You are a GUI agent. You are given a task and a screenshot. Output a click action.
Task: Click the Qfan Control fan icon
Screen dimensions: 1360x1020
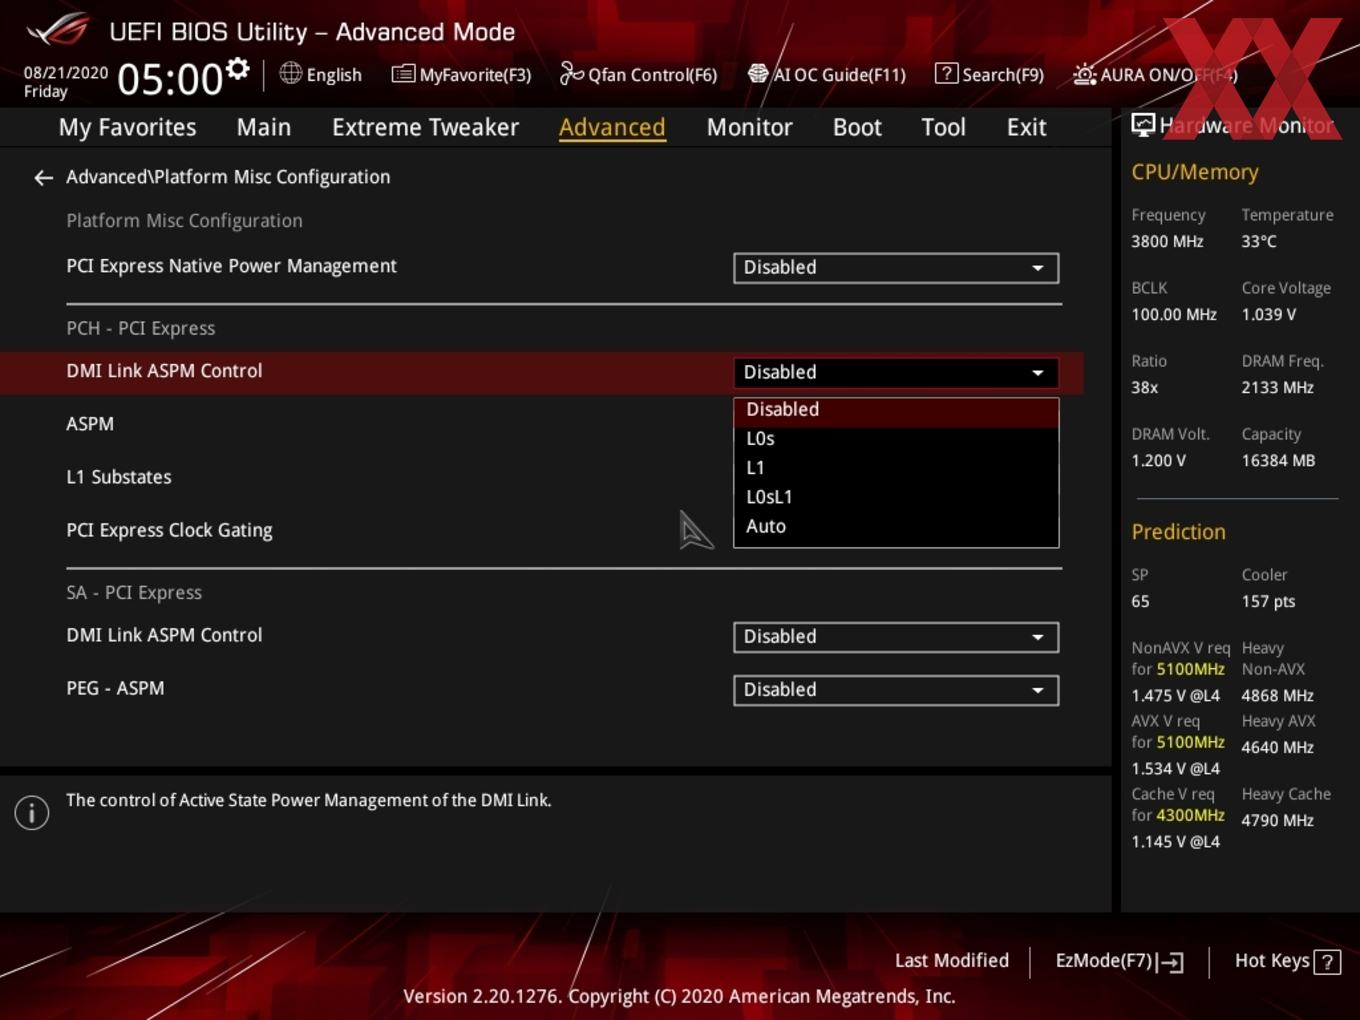pyautogui.click(x=571, y=73)
